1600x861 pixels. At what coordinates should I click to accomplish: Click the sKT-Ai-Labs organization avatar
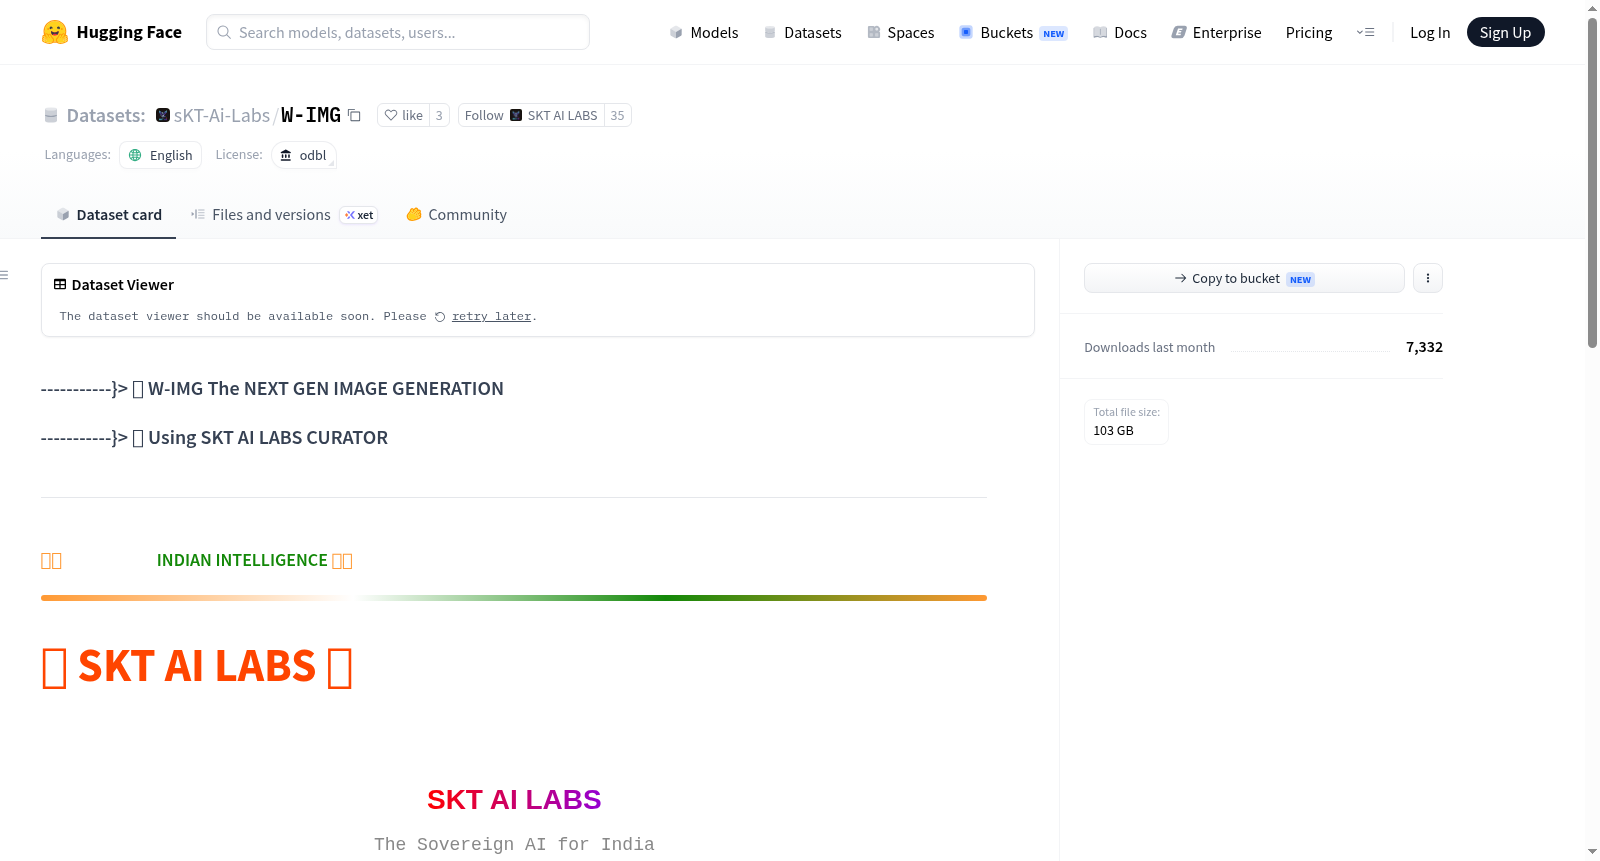tap(163, 115)
